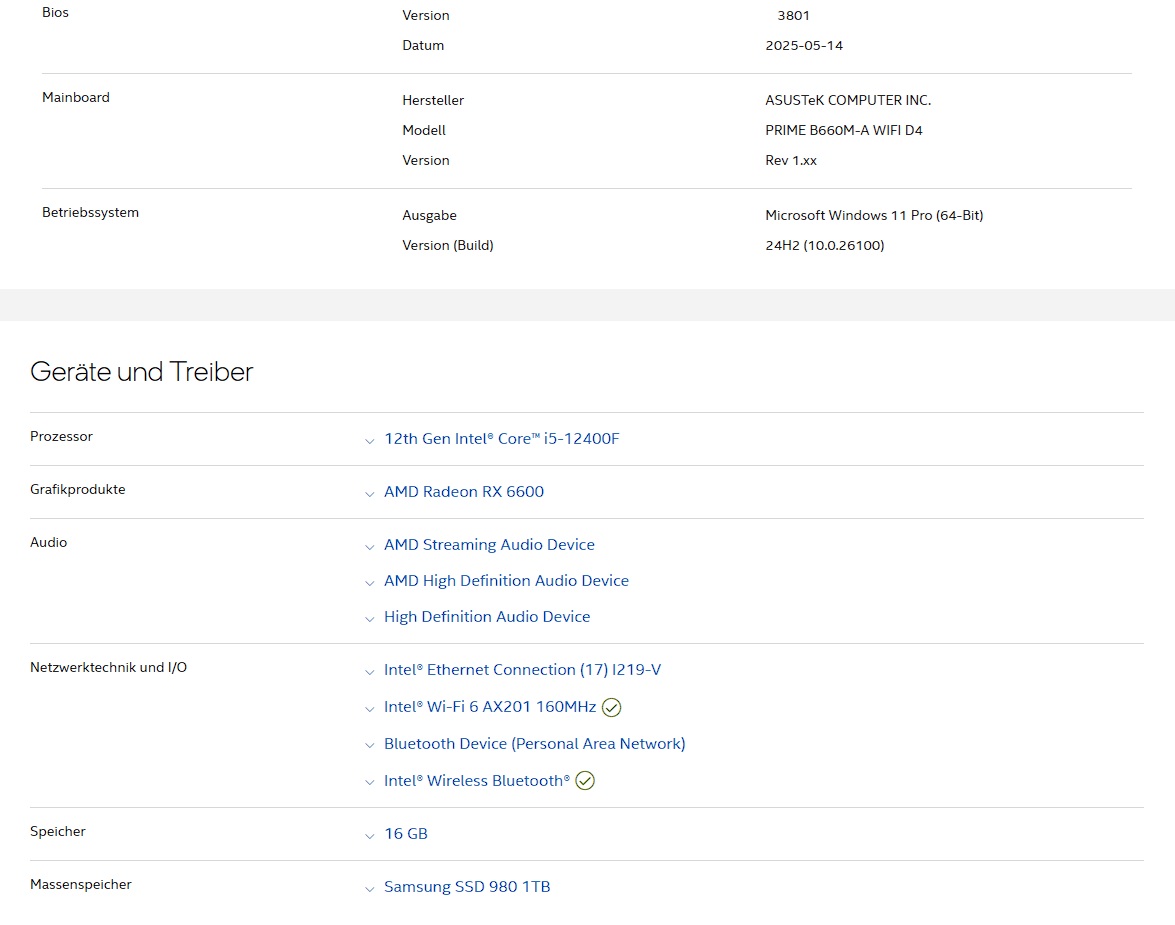Open the Samsung SSD 980 1TB link

pos(468,887)
